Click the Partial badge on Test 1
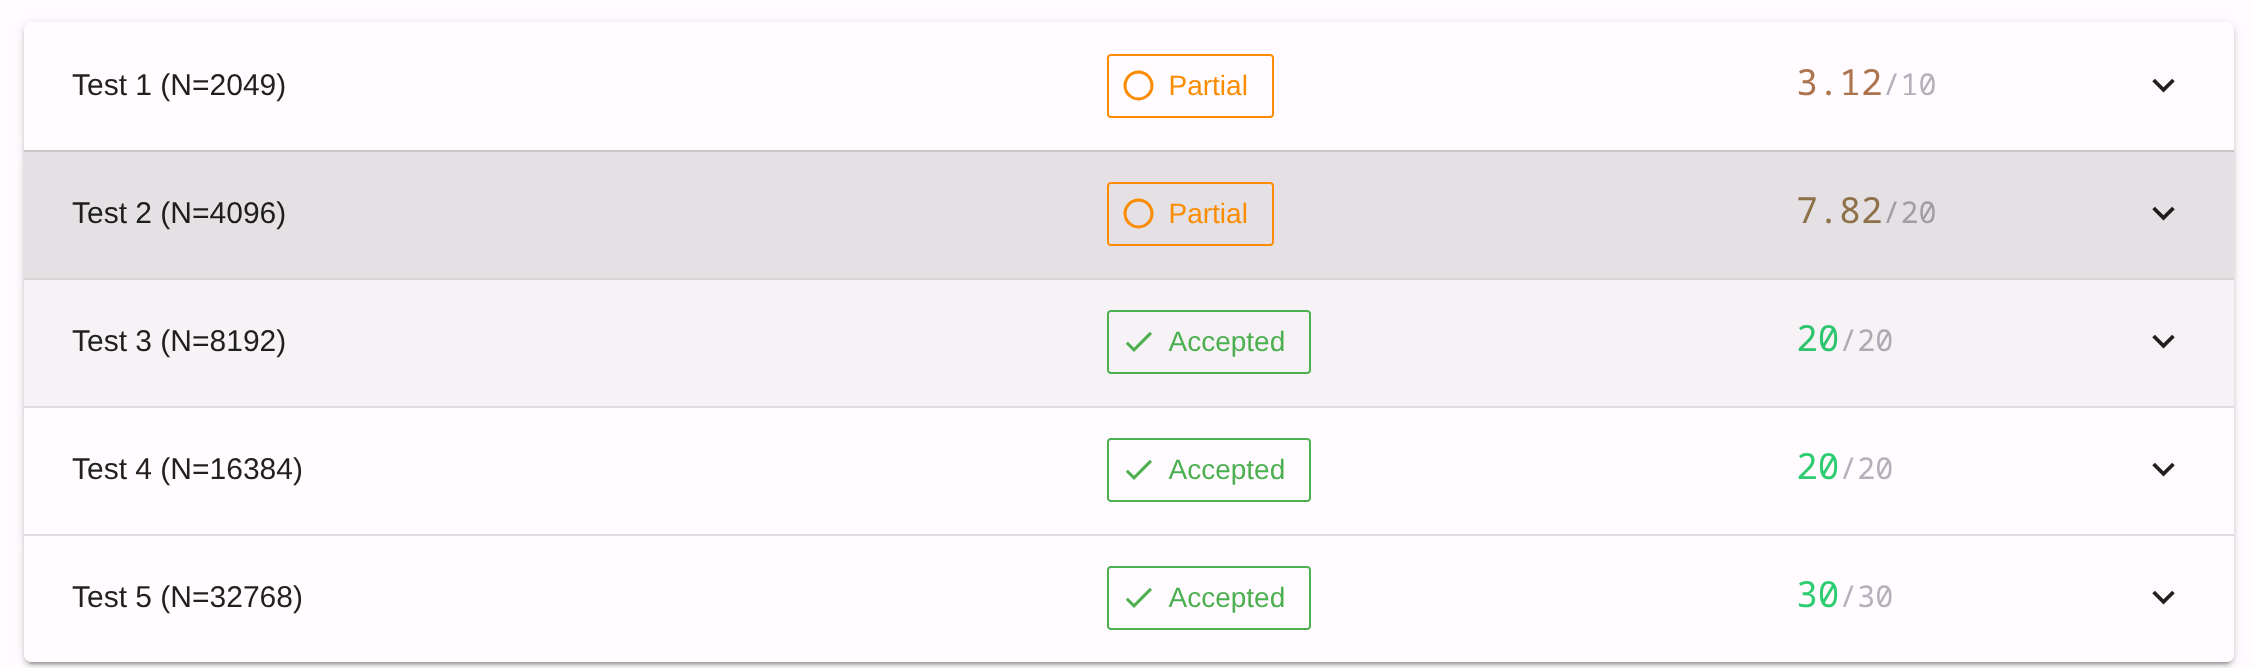Viewport: 2254px width, 668px height. coord(1190,86)
